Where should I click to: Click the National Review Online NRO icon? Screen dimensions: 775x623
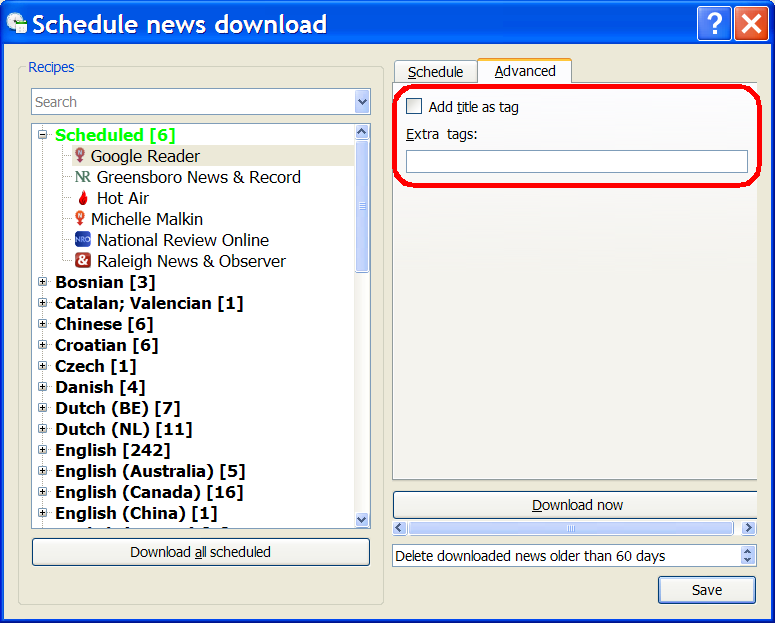(x=83, y=239)
